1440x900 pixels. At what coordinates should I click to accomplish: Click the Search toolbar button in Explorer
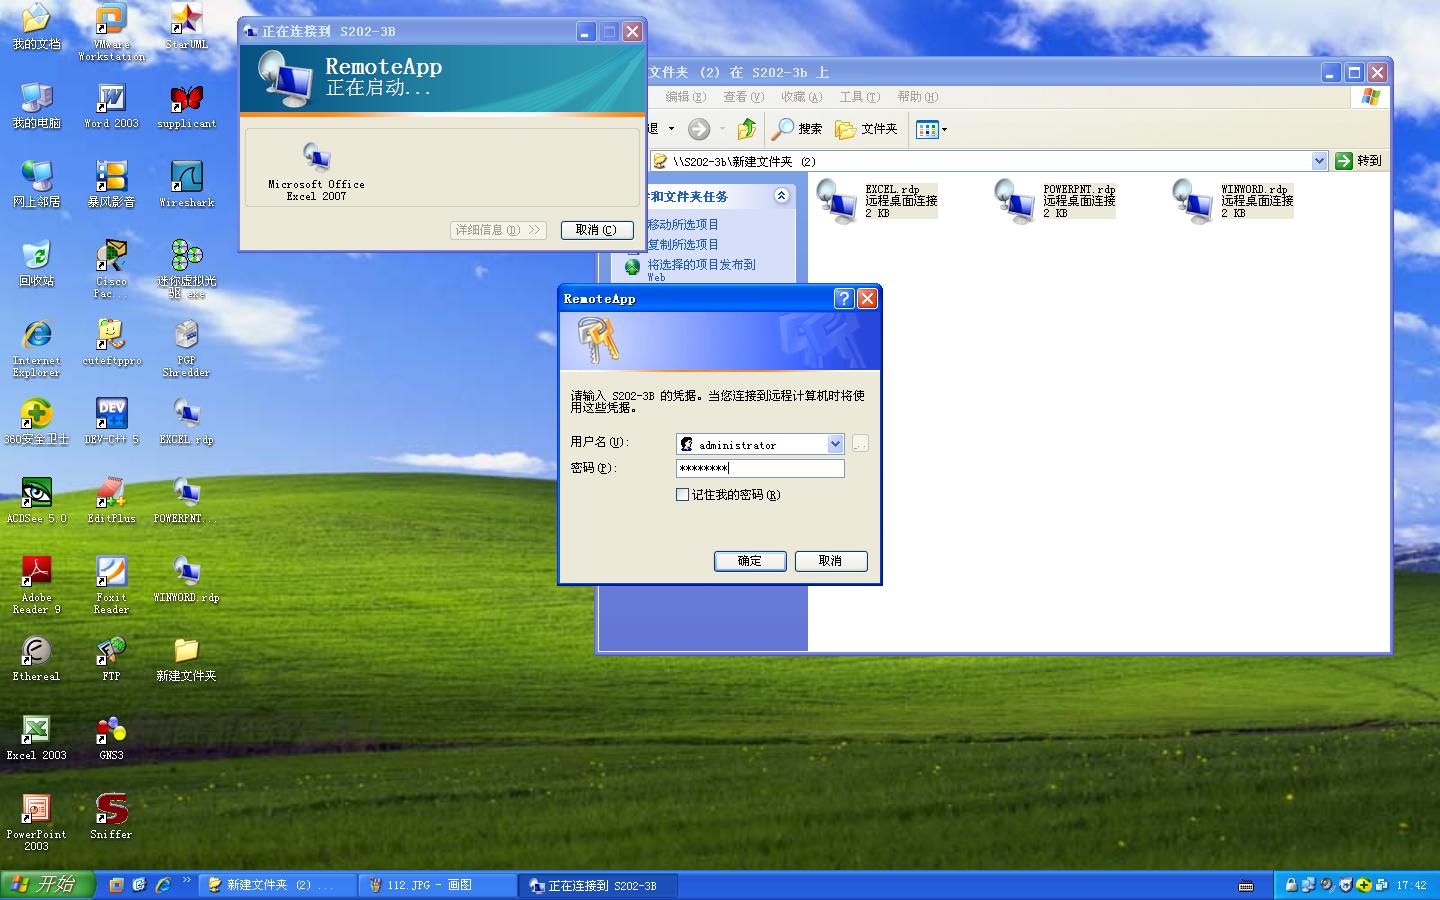797,128
